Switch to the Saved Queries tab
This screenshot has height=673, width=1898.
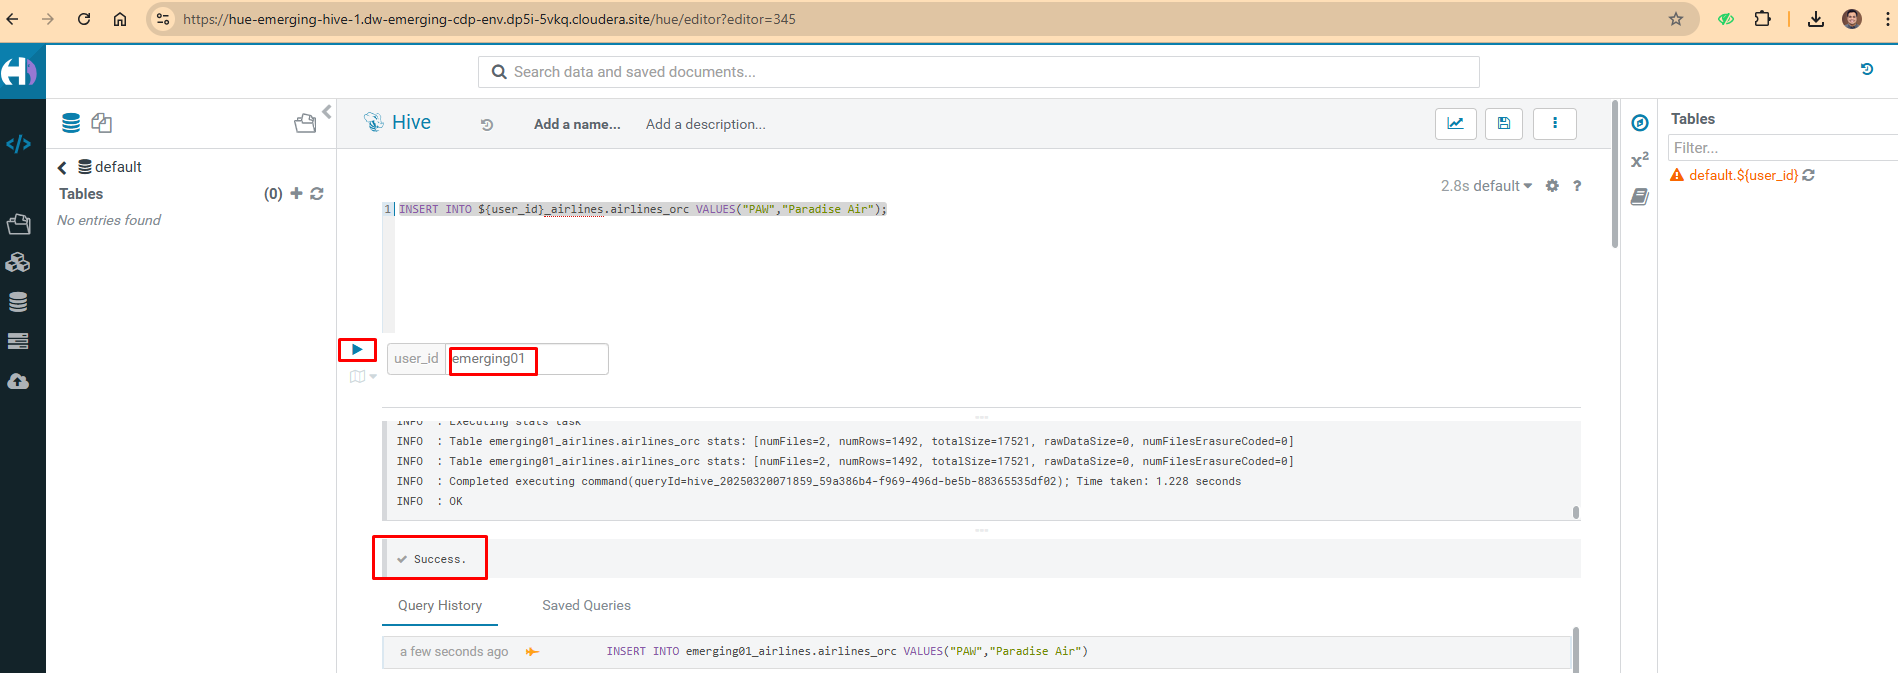pos(586,605)
